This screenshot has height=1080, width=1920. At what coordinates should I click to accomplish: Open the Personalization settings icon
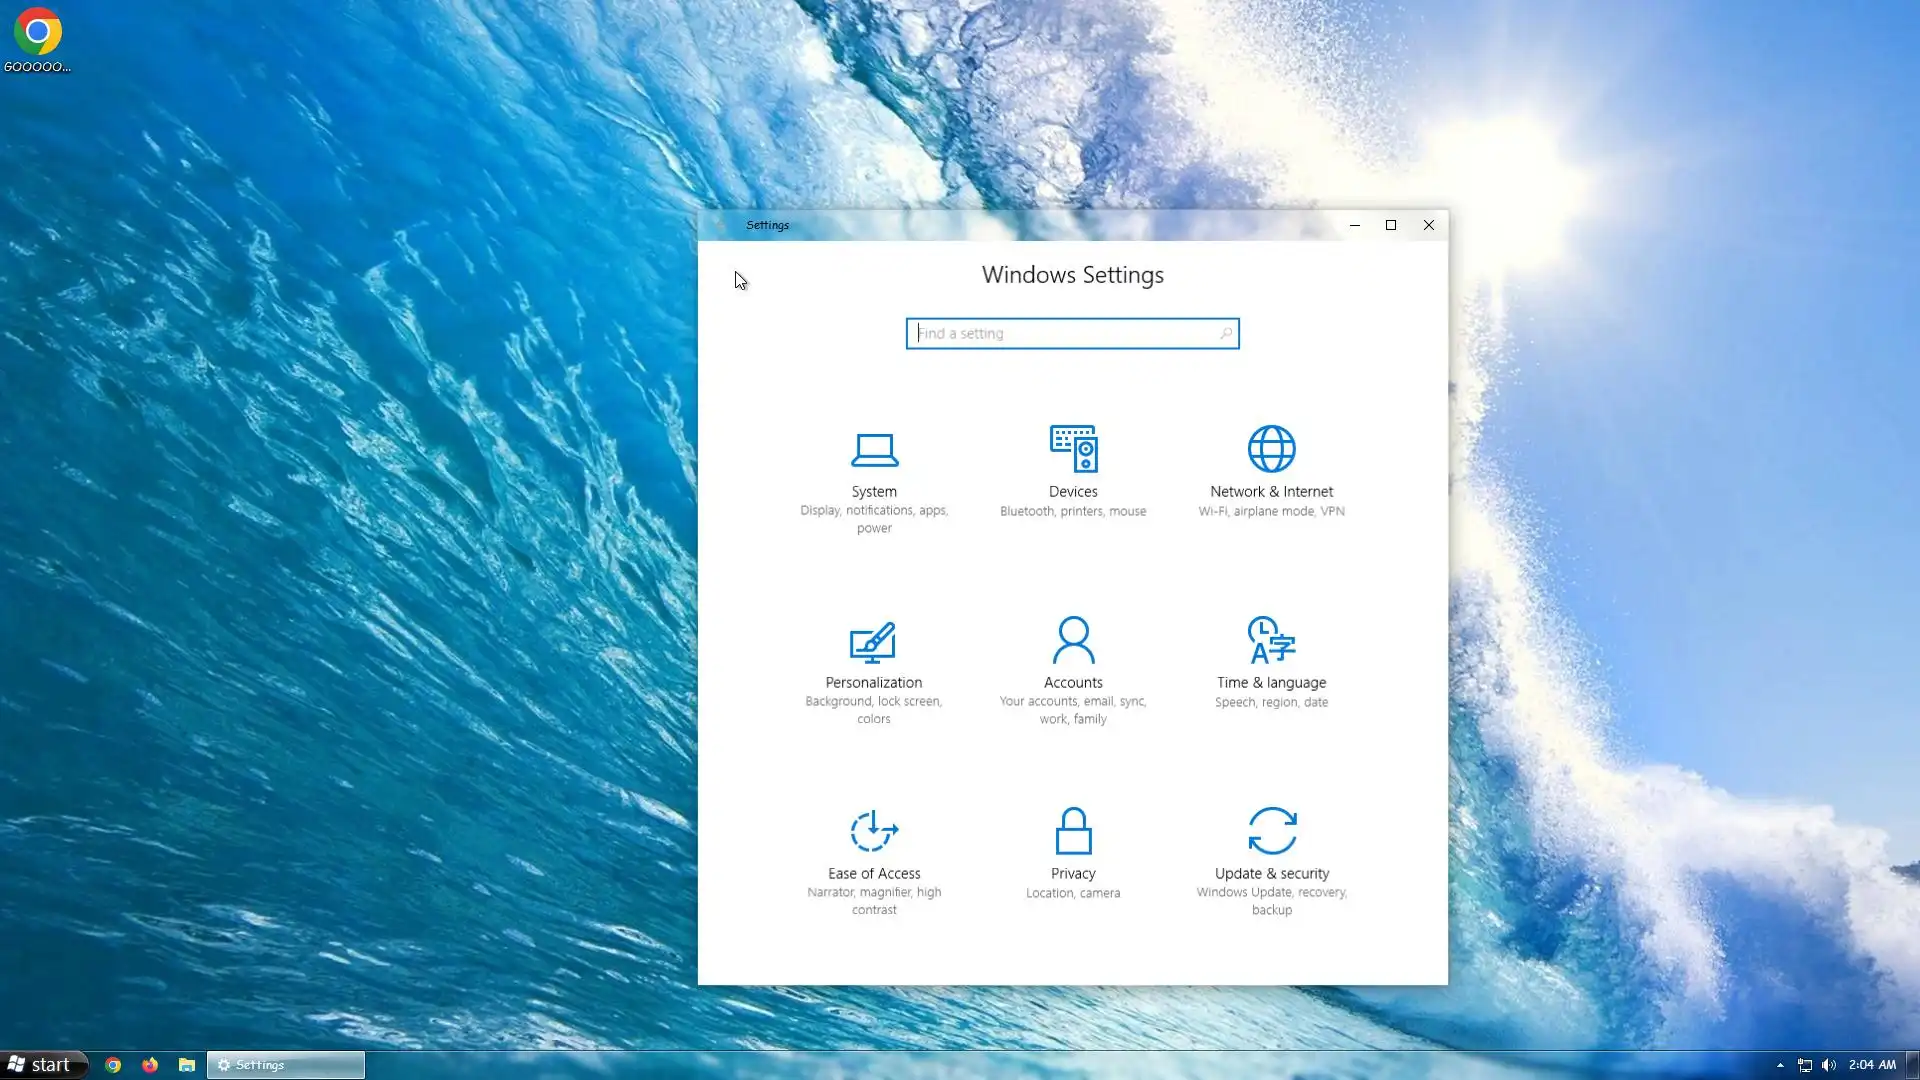pos(873,641)
